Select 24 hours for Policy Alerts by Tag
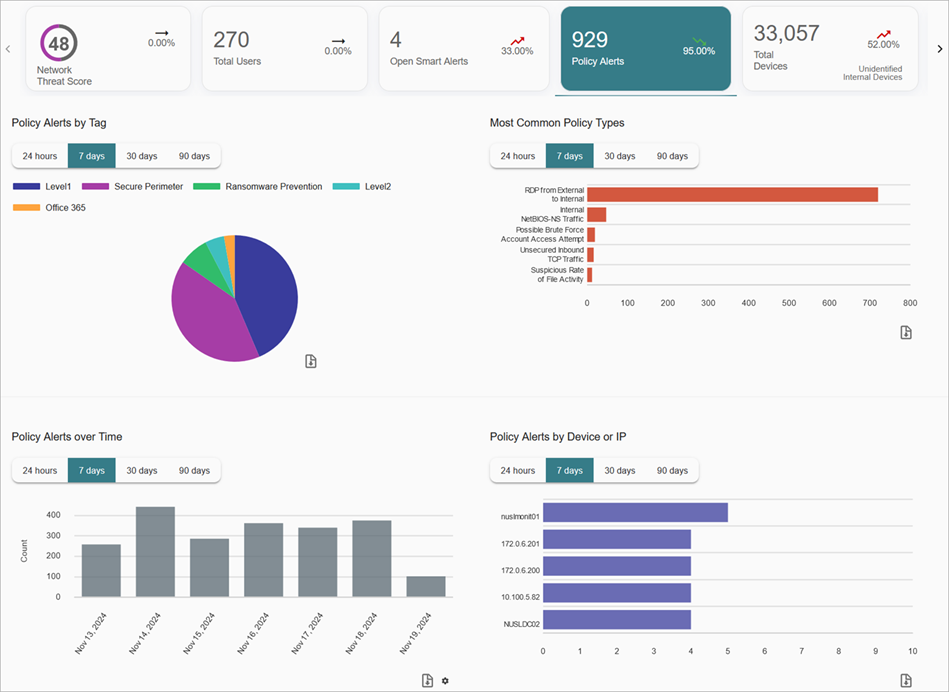 point(40,156)
